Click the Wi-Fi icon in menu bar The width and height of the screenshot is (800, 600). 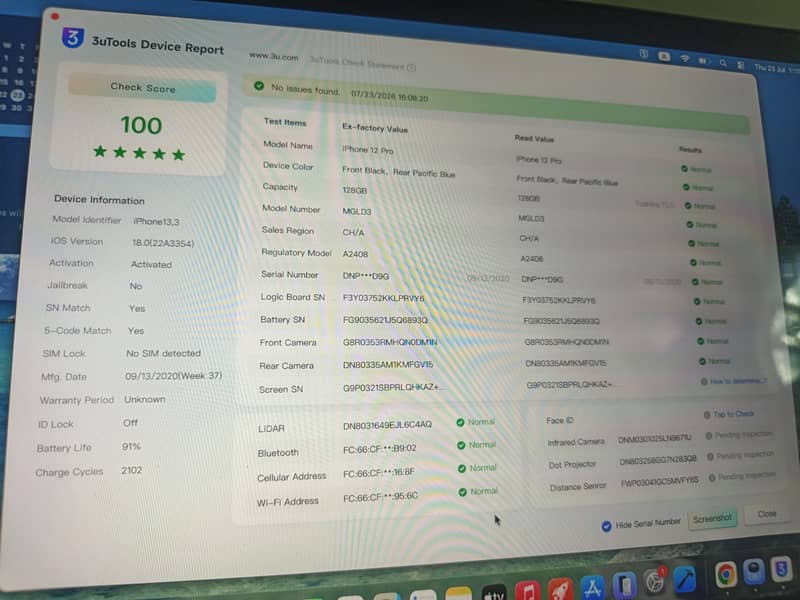[685, 58]
